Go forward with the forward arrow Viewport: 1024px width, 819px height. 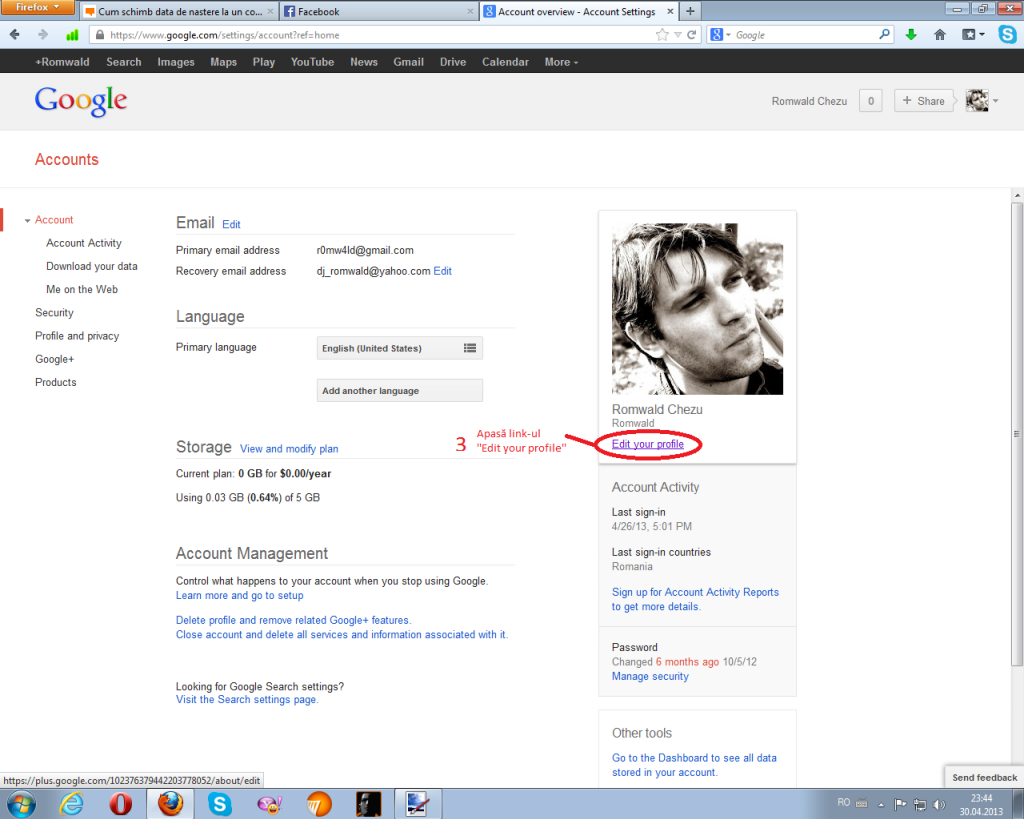click(42, 35)
